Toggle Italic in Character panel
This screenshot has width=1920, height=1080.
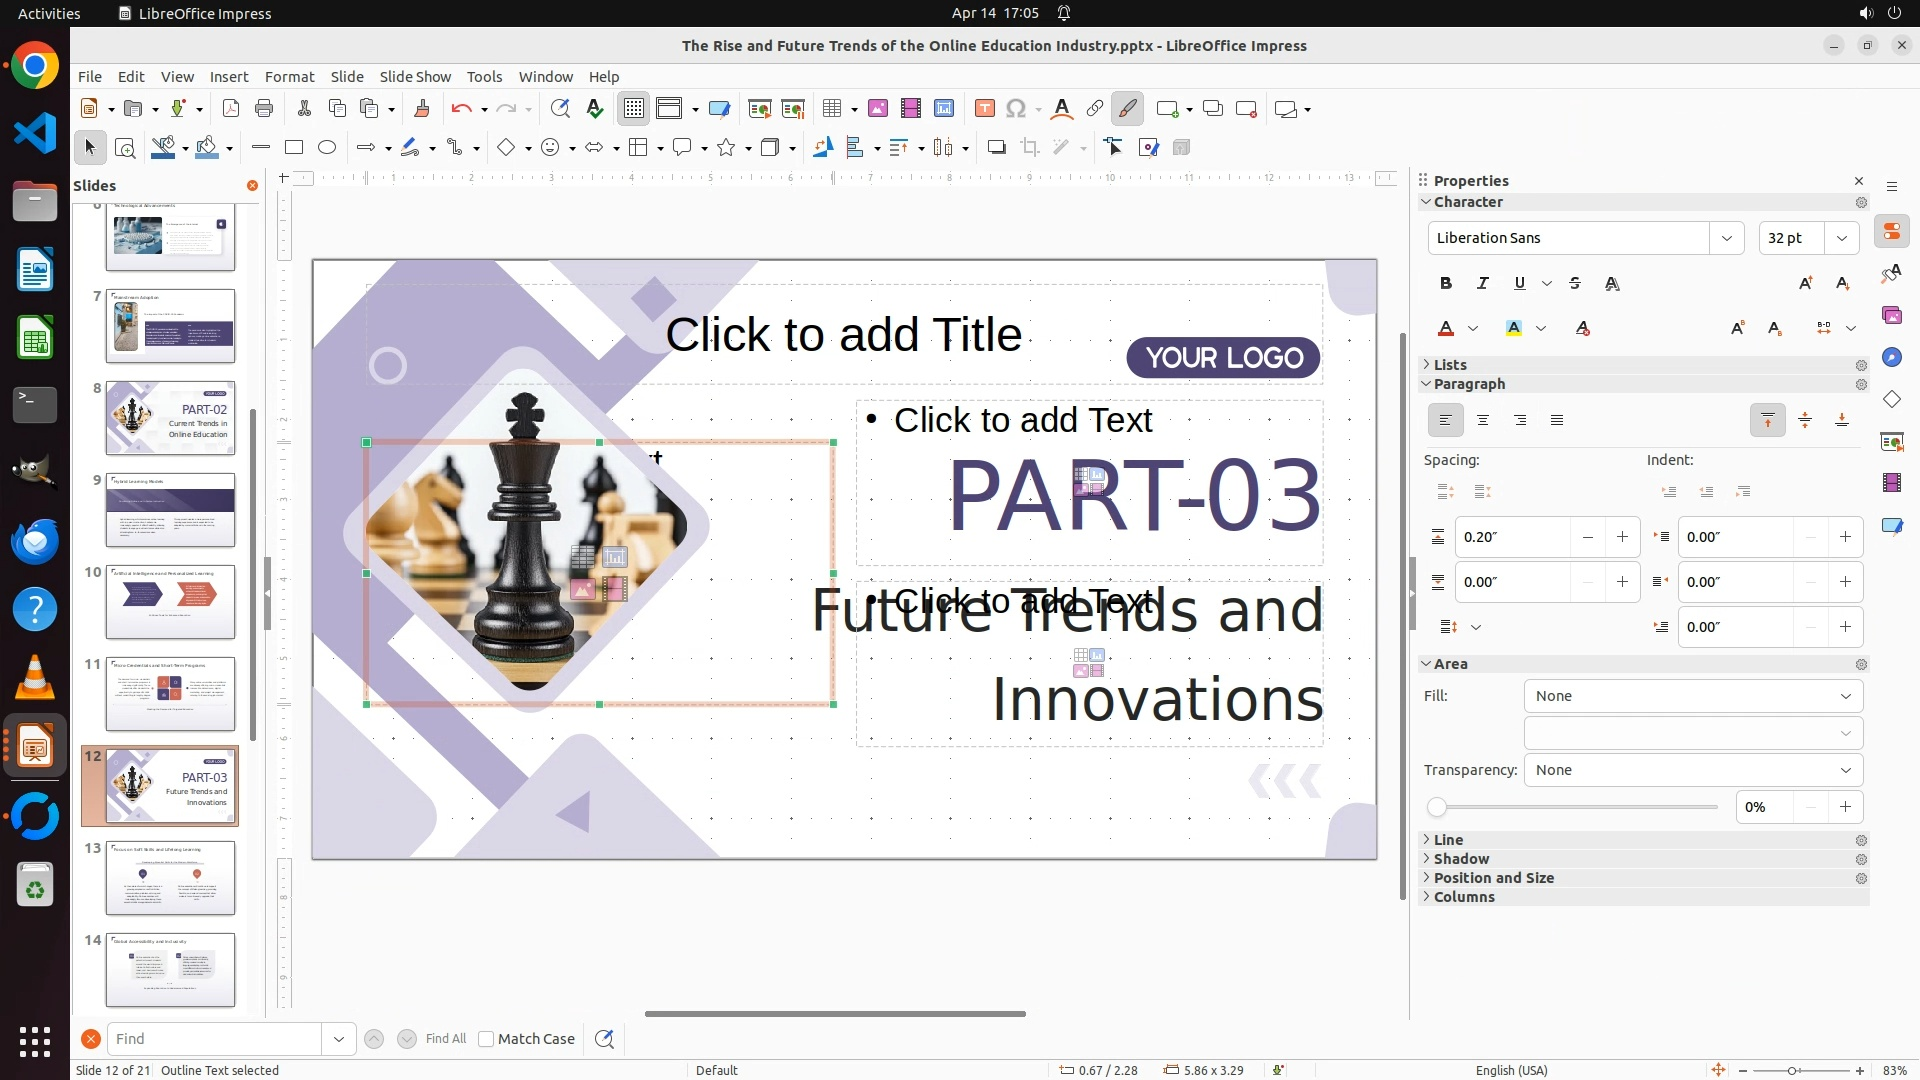coord(1482,284)
